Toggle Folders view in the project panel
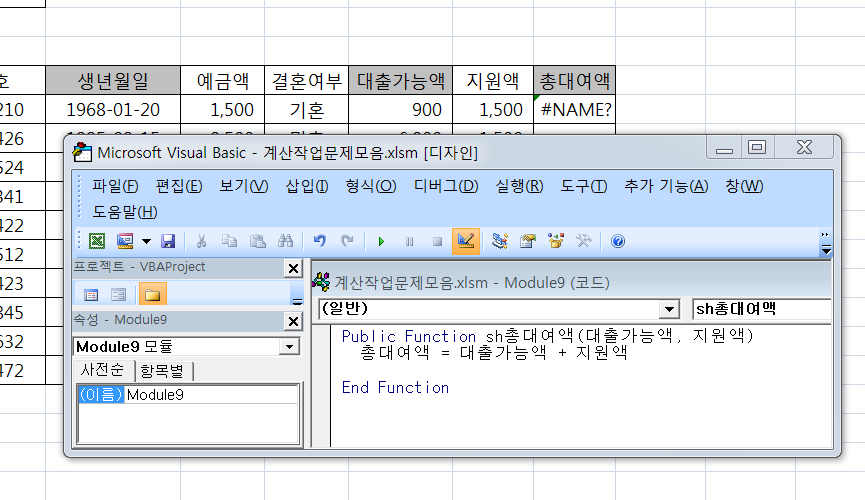 [x=153, y=295]
